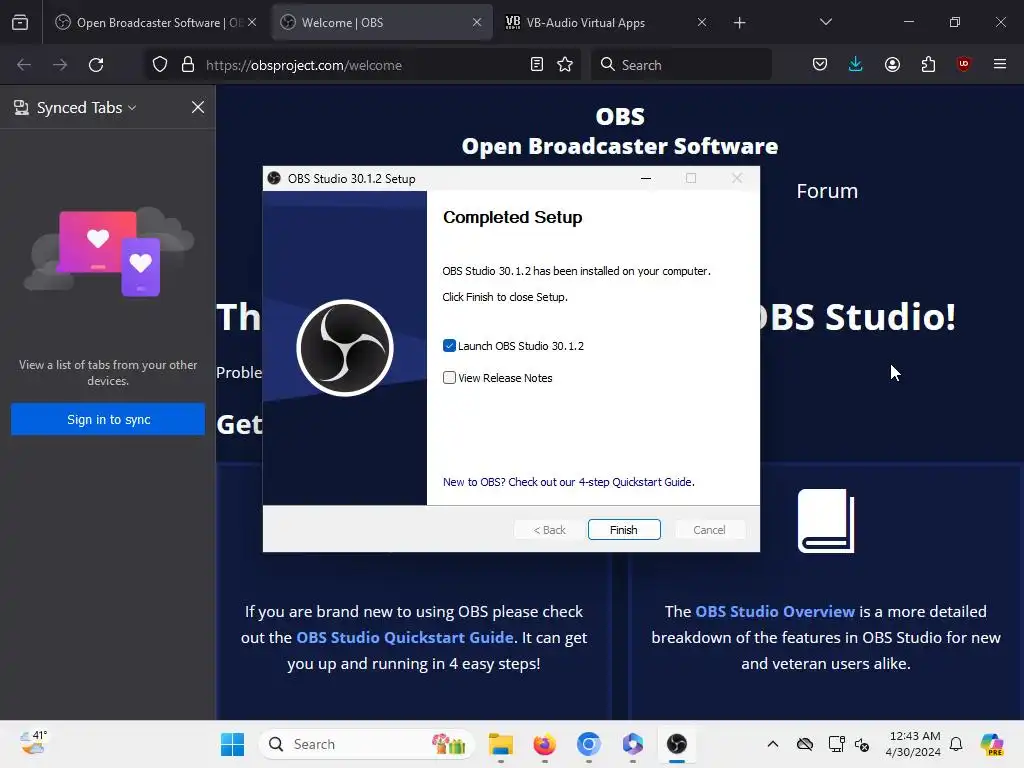Open the Copilot-style taskbar app icon
The height and width of the screenshot is (768, 1024).
click(x=632, y=744)
